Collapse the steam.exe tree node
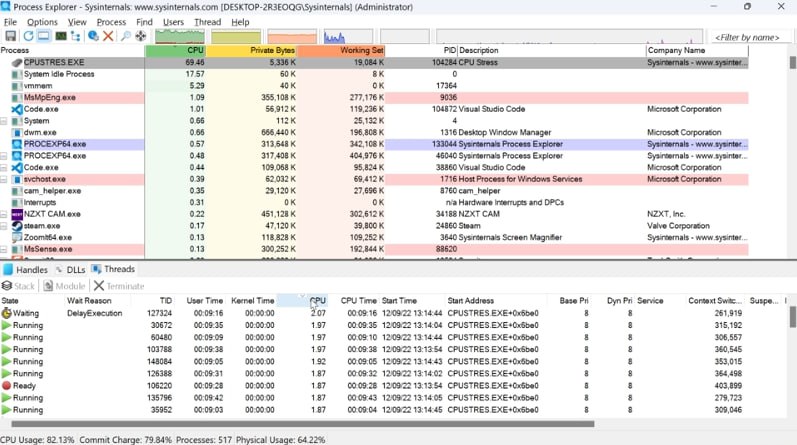797x445 pixels. [x=4, y=226]
